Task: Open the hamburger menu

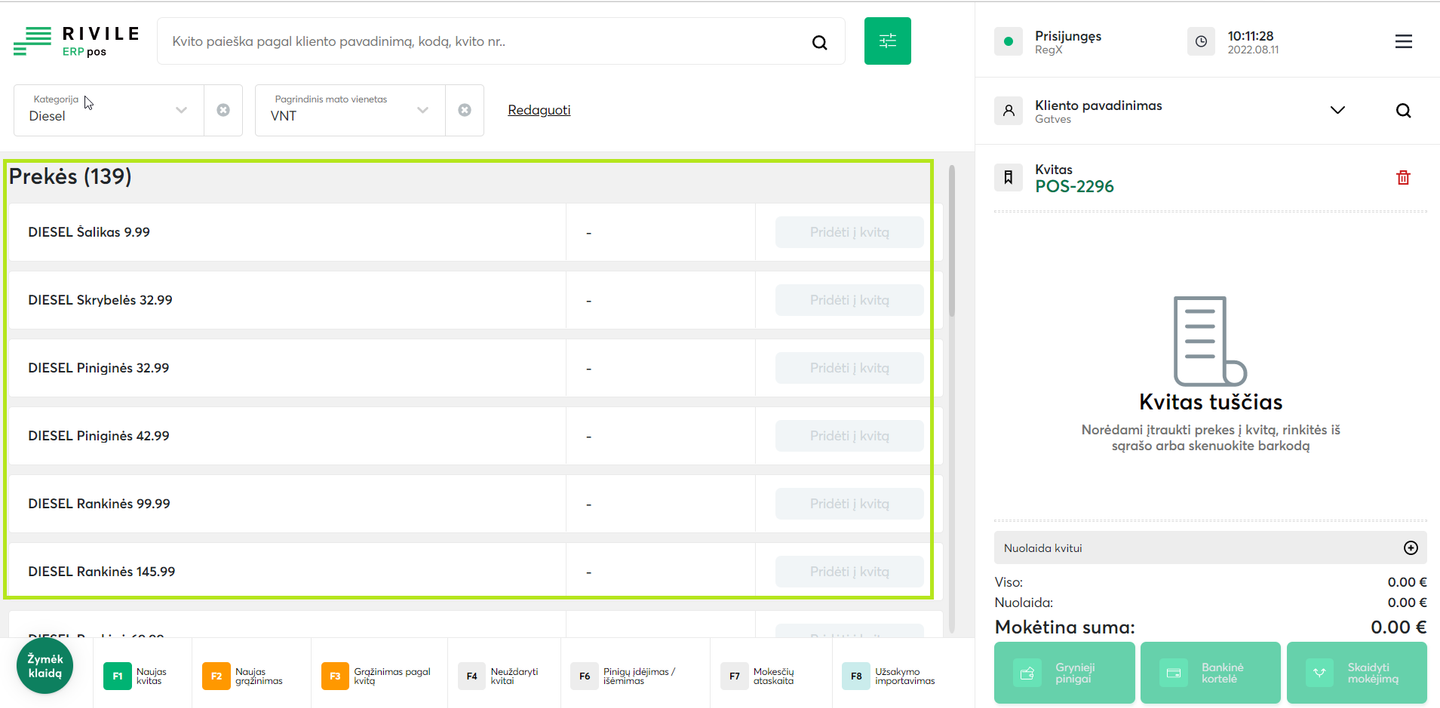Action: pyautogui.click(x=1403, y=41)
